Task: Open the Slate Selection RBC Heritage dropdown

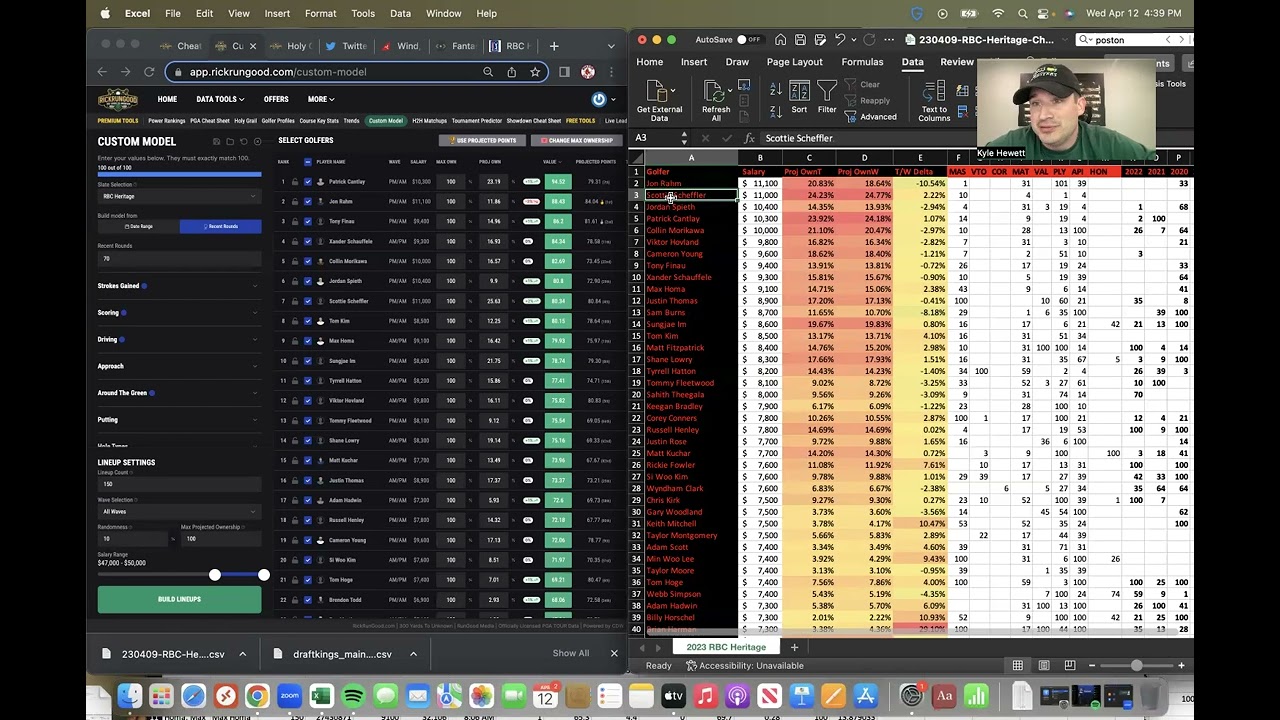Action: [179, 197]
